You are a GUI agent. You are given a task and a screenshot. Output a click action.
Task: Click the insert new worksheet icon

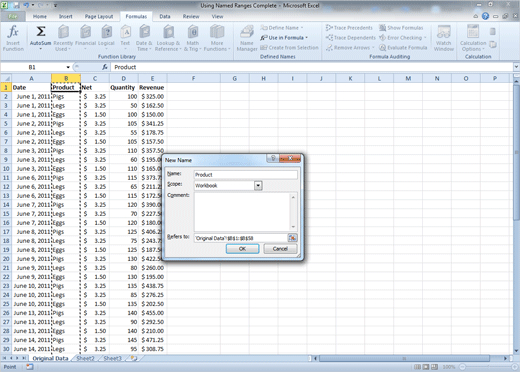click(134, 358)
